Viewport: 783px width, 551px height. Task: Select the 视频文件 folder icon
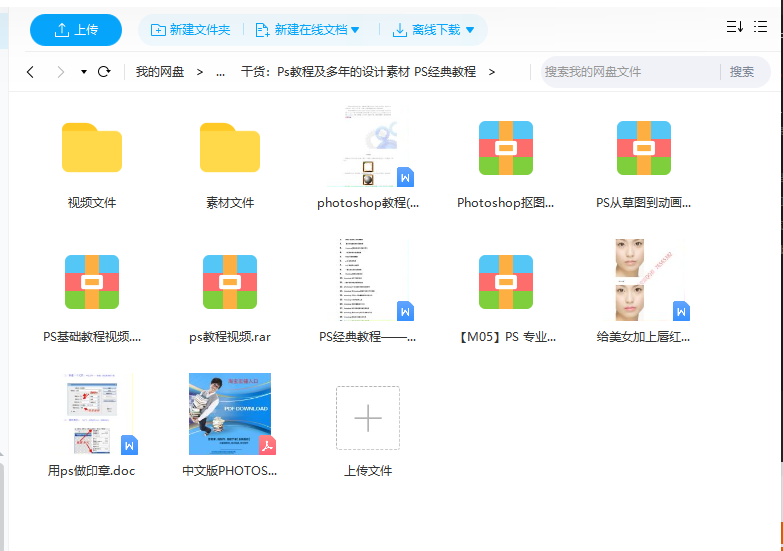pyautogui.click(x=92, y=147)
